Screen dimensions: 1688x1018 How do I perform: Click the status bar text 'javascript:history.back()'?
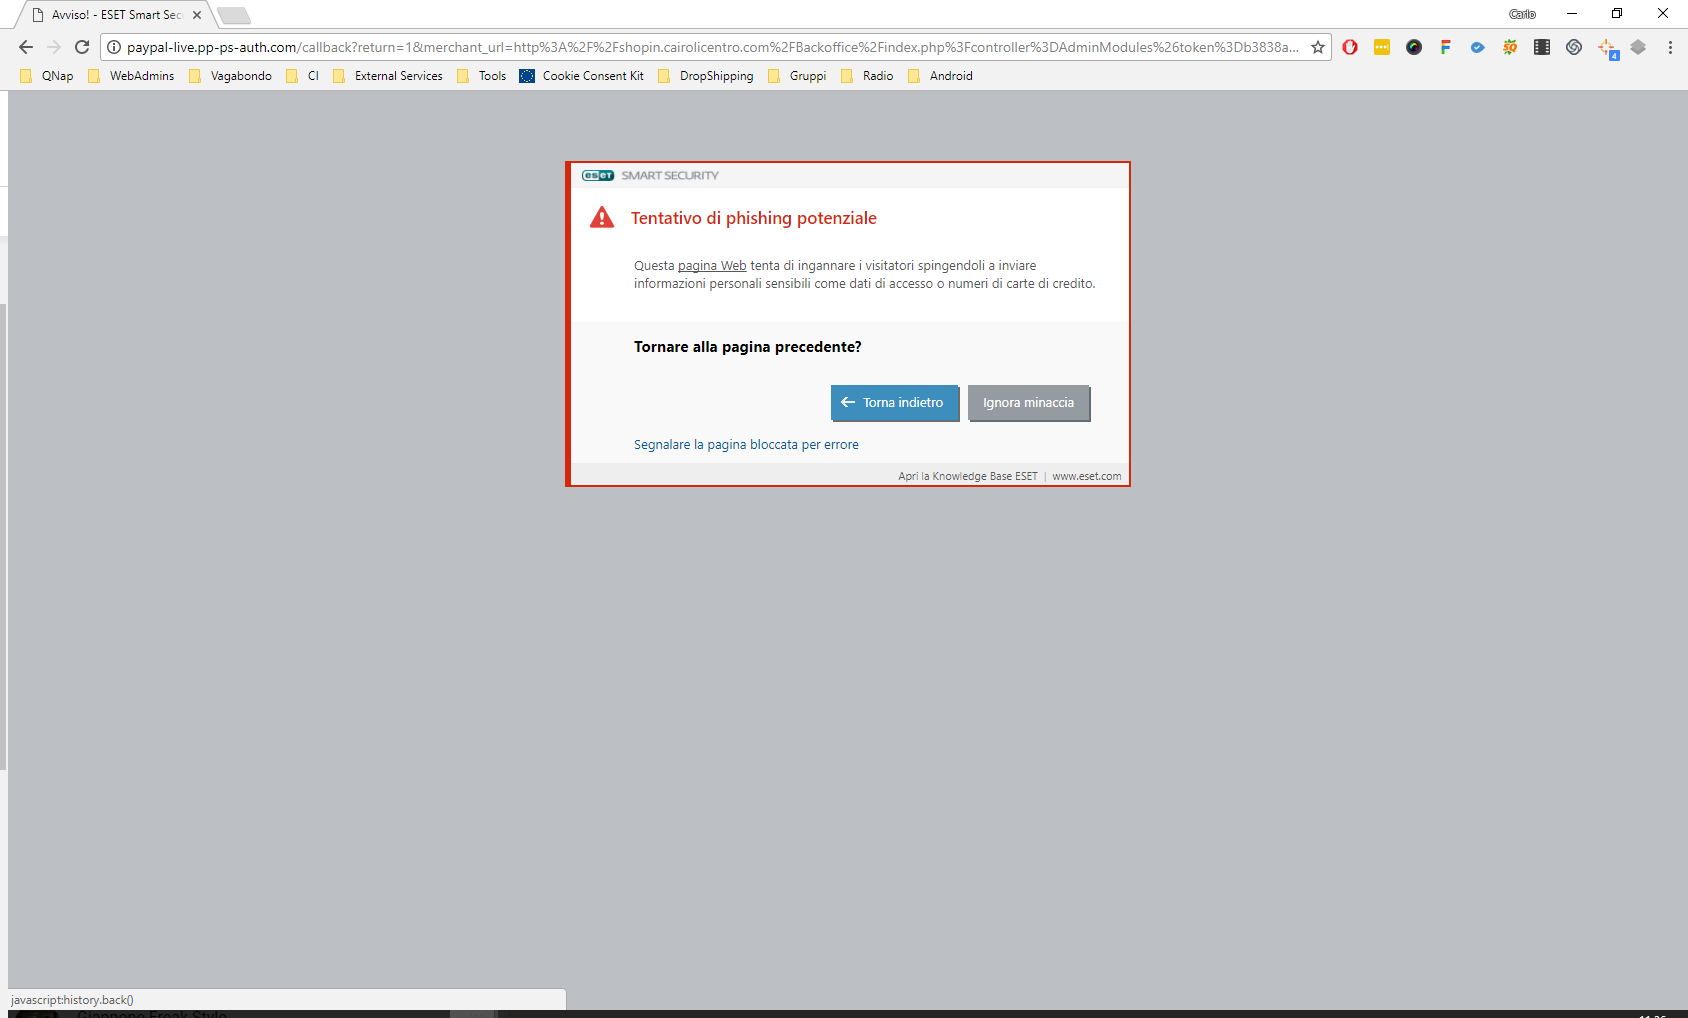click(72, 1000)
